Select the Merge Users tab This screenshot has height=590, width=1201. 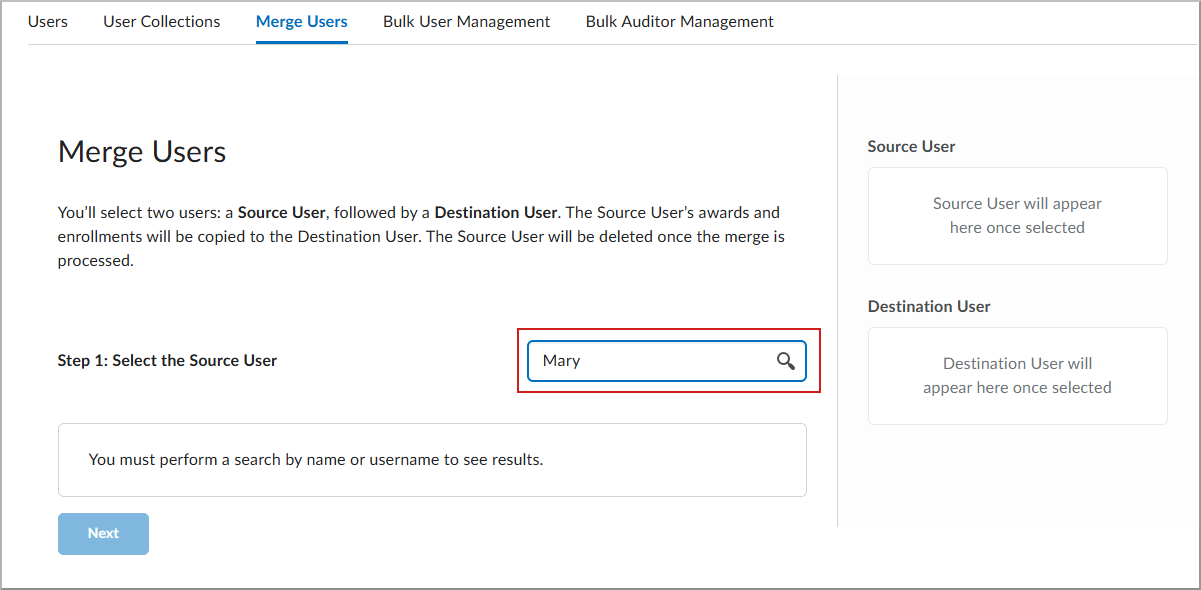pyautogui.click(x=301, y=21)
